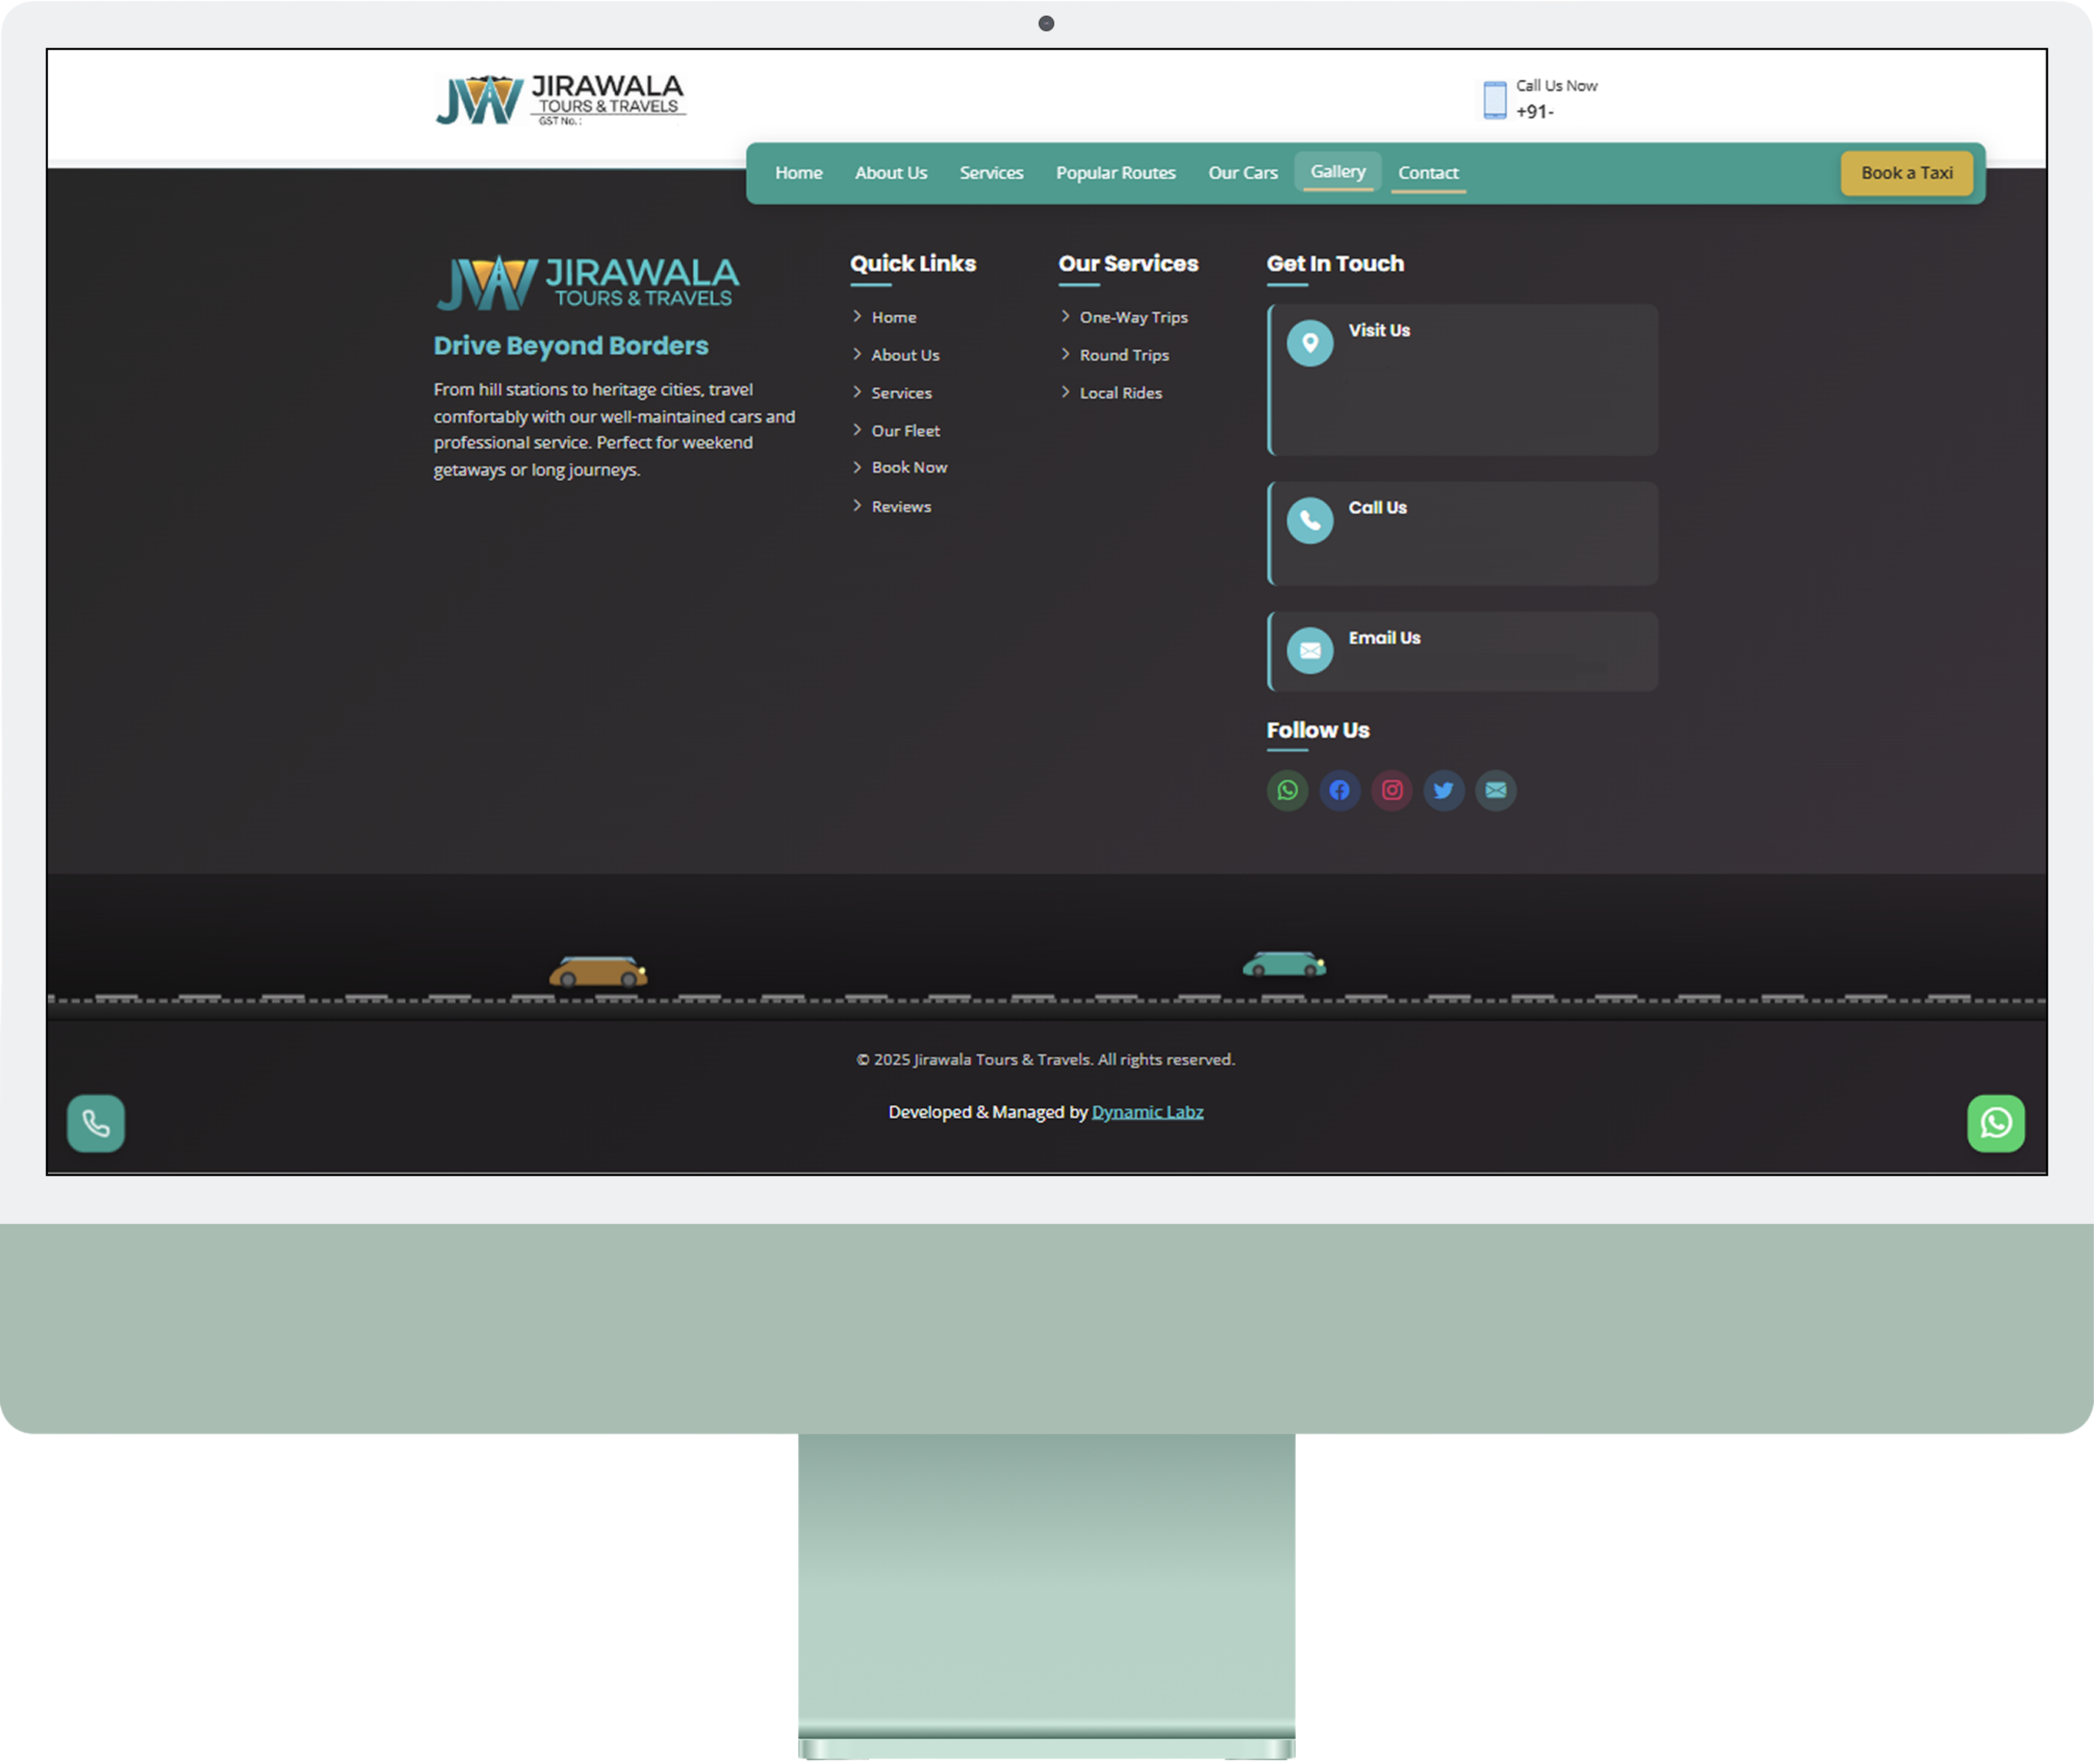
Task: Click the floating phone call button
Action: tap(96, 1124)
